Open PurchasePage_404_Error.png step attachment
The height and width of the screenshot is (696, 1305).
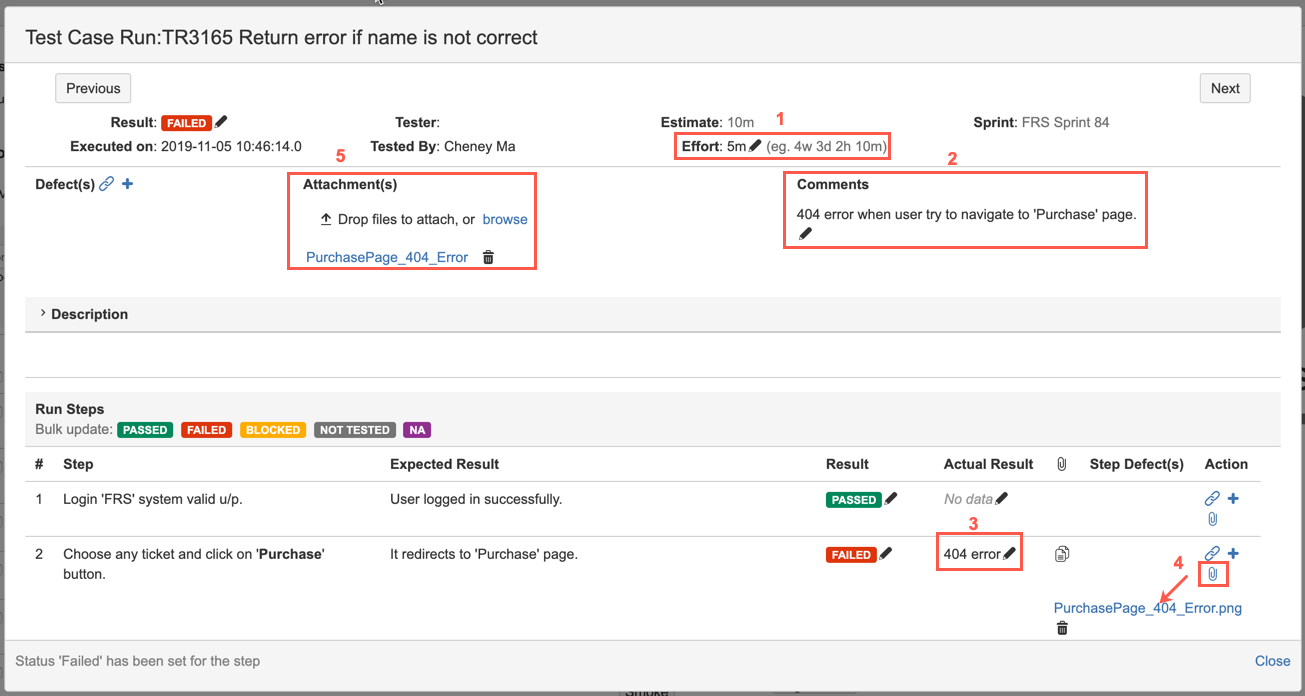coord(1148,608)
